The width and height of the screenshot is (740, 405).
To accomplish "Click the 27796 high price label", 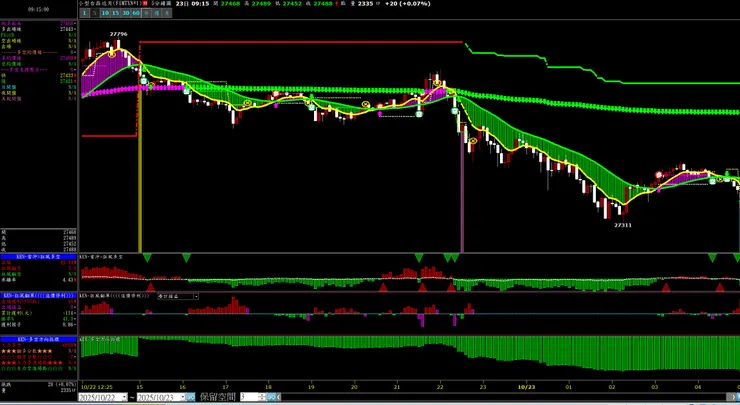I will pyautogui.click(x=119, y=34).
